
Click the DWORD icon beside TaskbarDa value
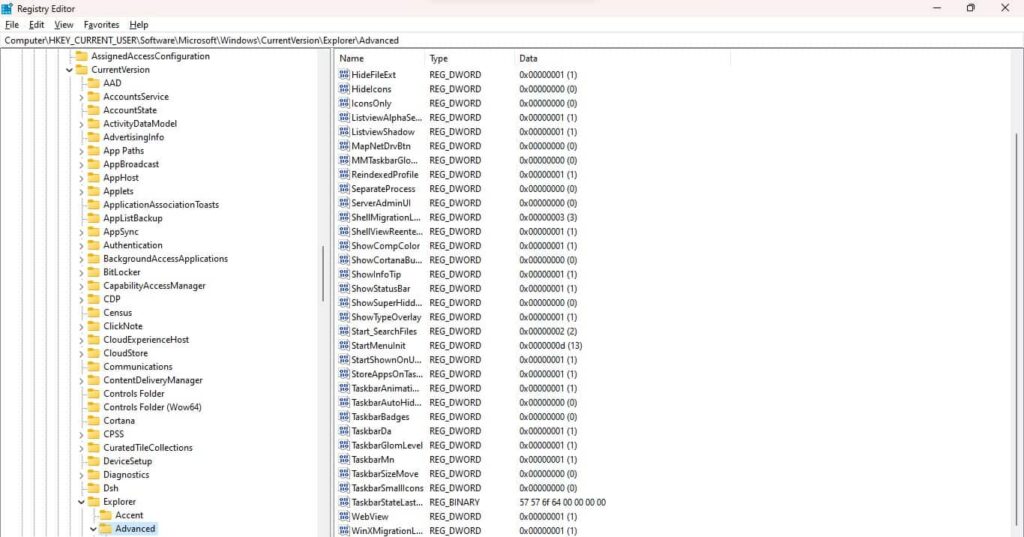coord(344,431)
